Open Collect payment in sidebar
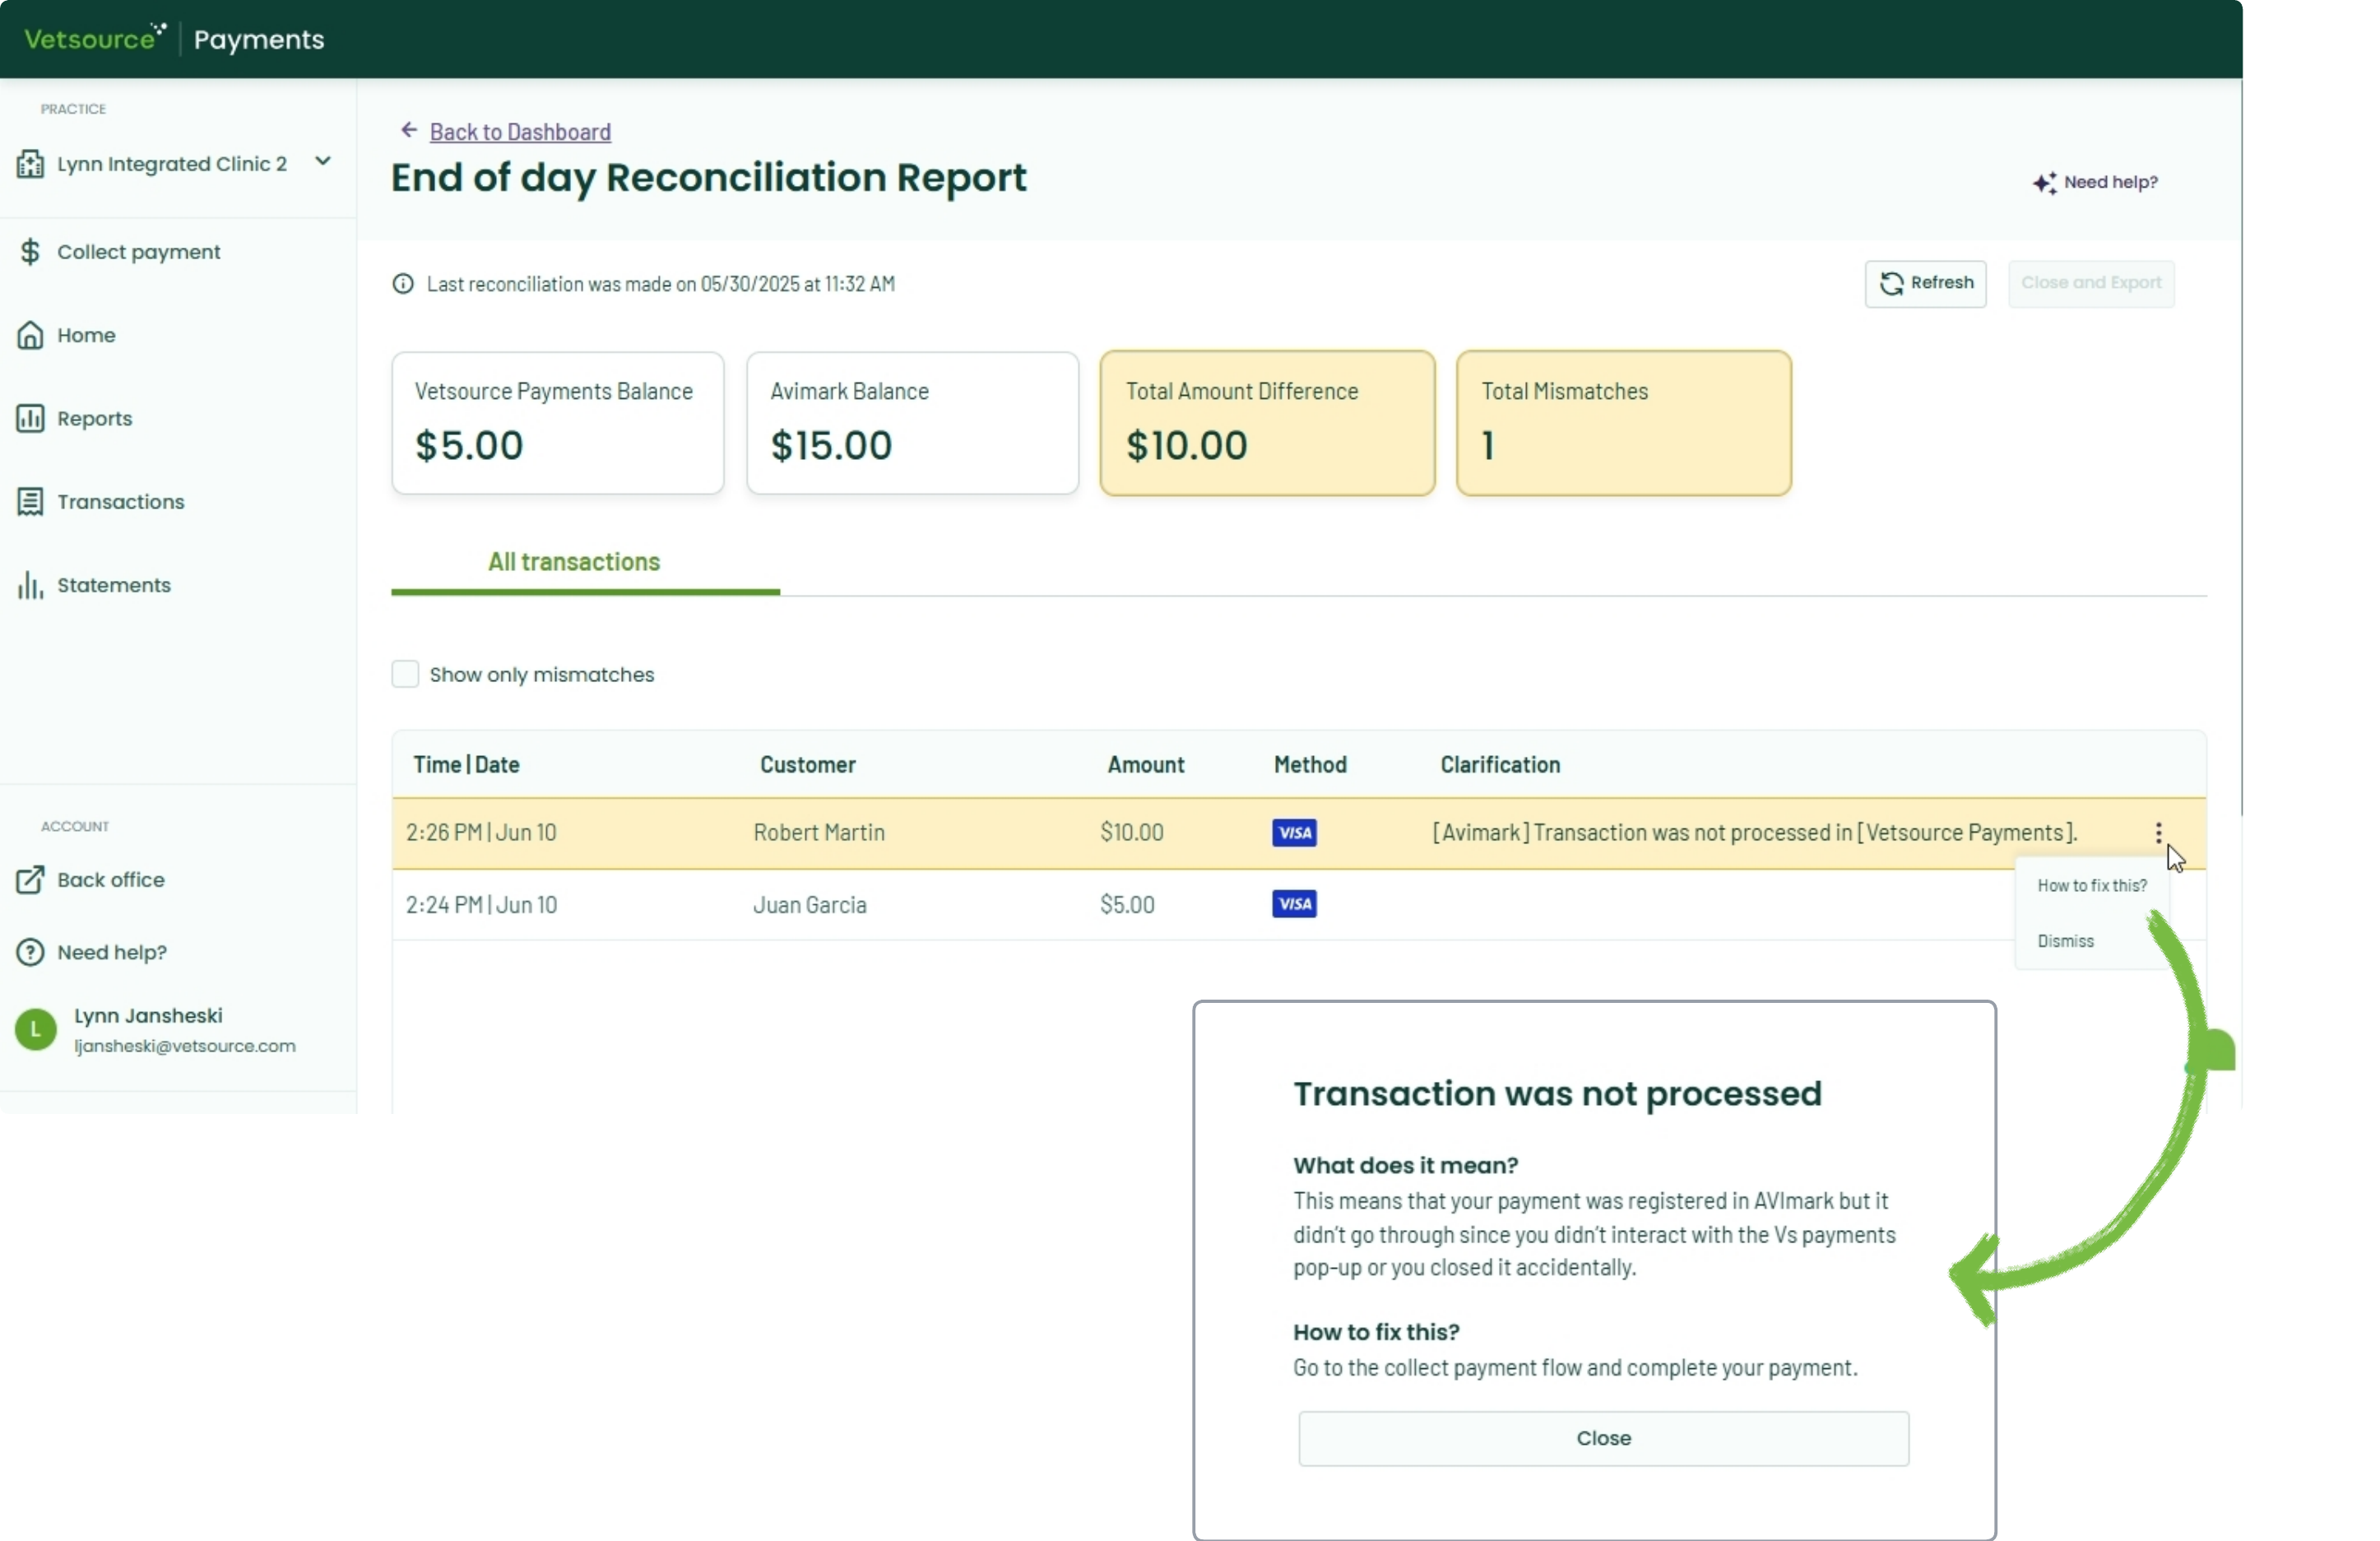The height and width of the screenshot is (1541, 2380). click(x=138, y=252)
